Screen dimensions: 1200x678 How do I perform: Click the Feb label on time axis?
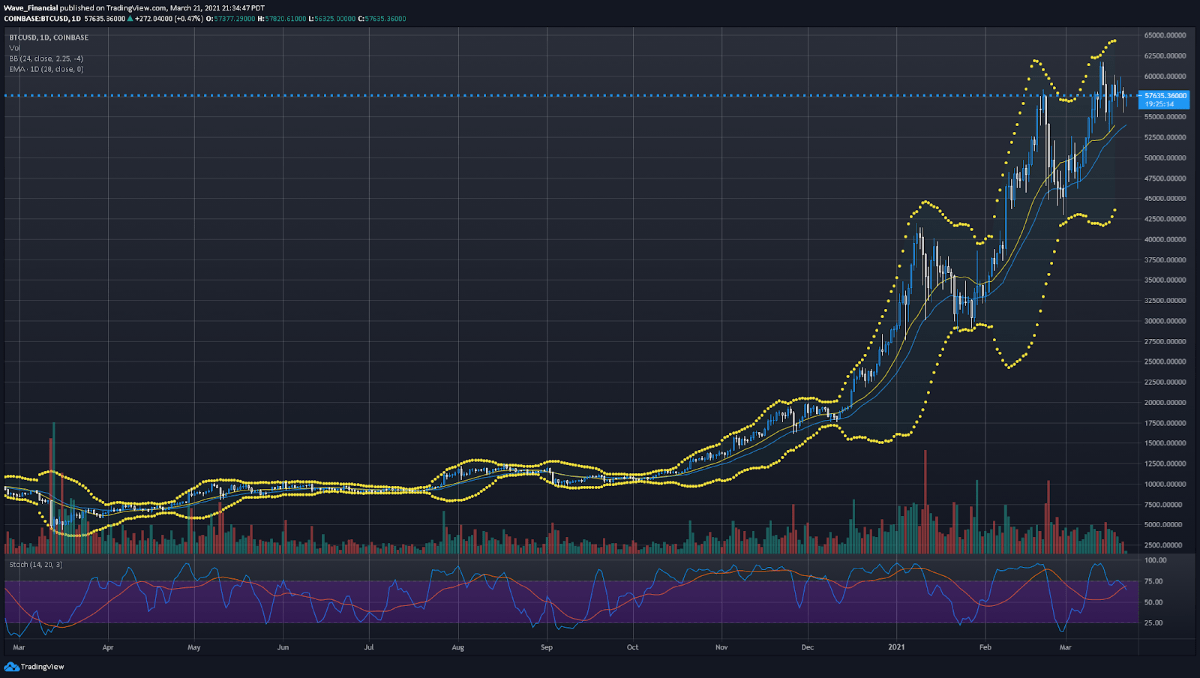click(x=985, y=648)
